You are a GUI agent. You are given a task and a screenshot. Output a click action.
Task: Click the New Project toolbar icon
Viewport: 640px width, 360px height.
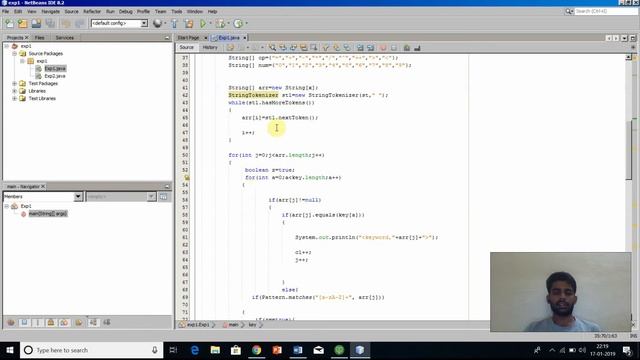pos(23,23)
